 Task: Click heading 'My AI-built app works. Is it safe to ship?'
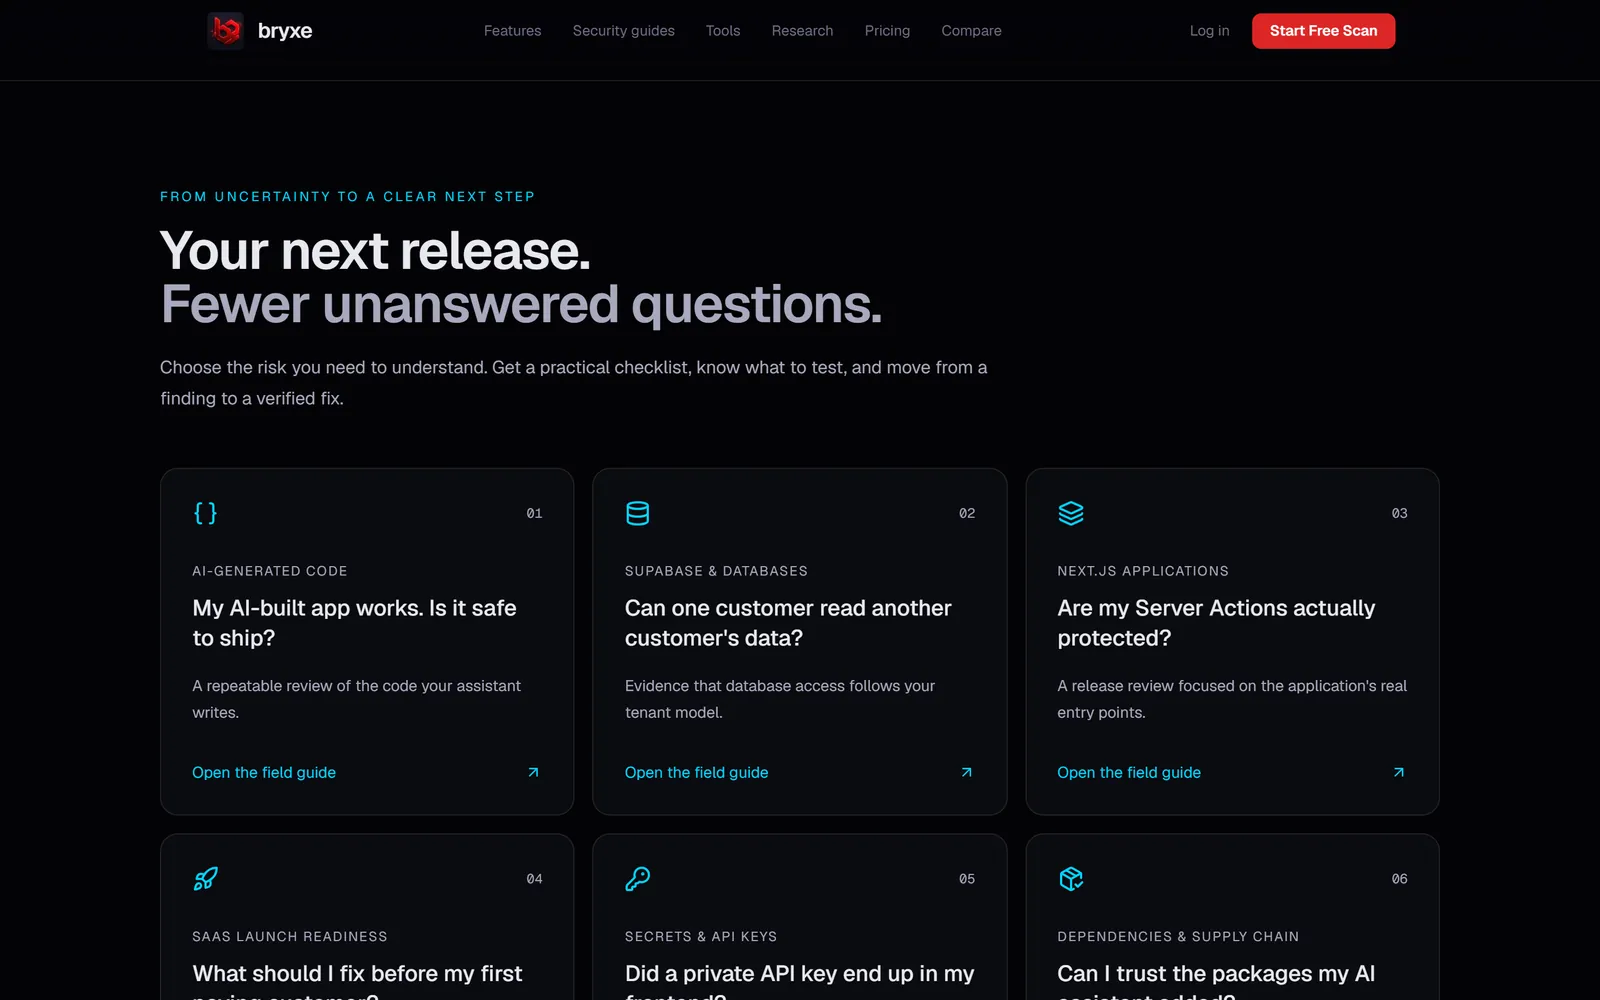click(354, 623)
